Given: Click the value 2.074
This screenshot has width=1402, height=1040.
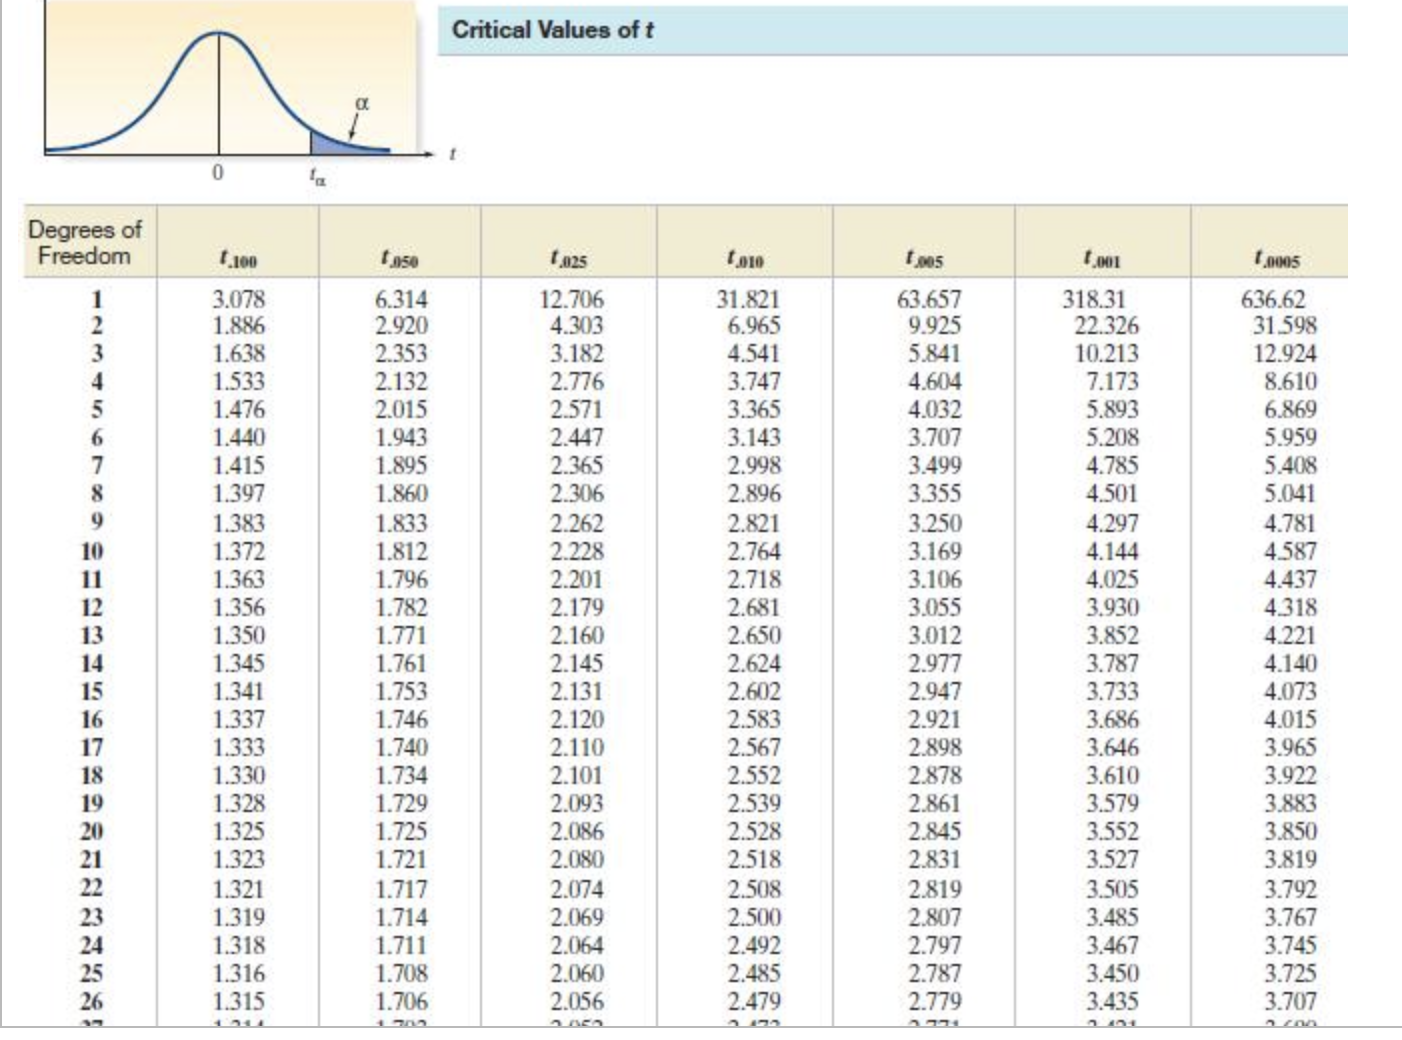Looking at the screenshot, I should [x=577, y=889].
